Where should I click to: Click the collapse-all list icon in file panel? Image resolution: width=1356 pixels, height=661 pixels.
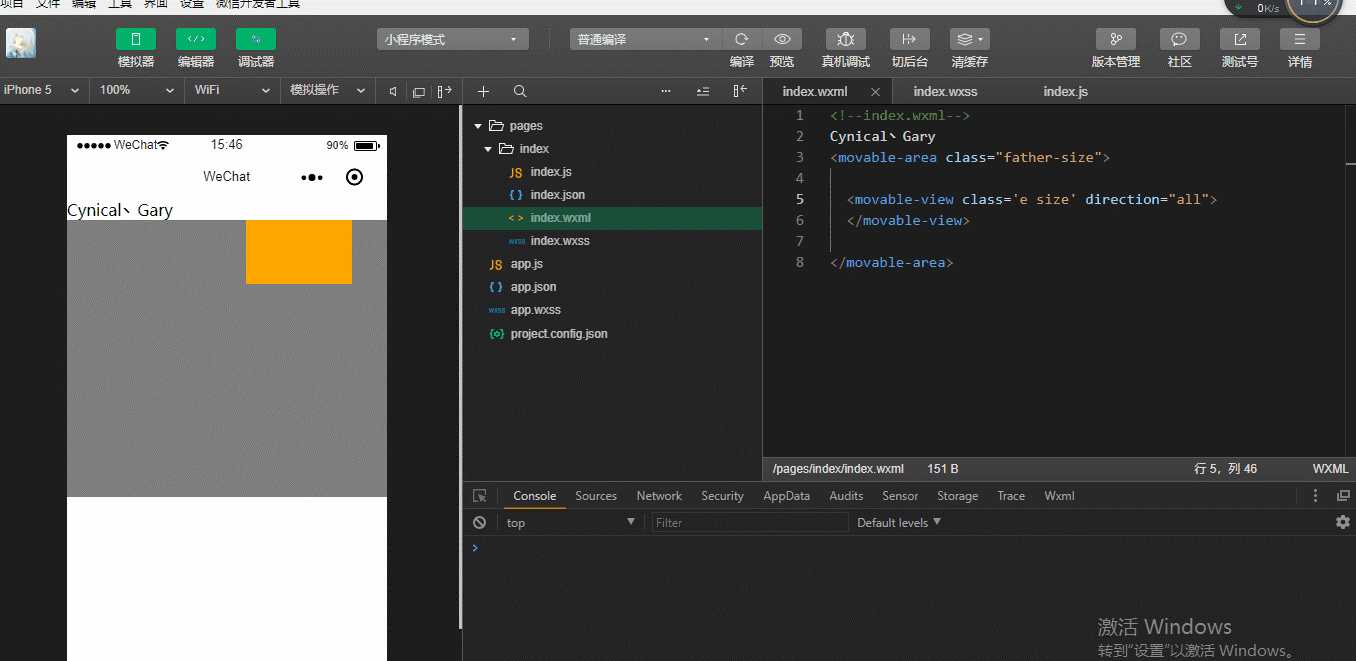703,91
